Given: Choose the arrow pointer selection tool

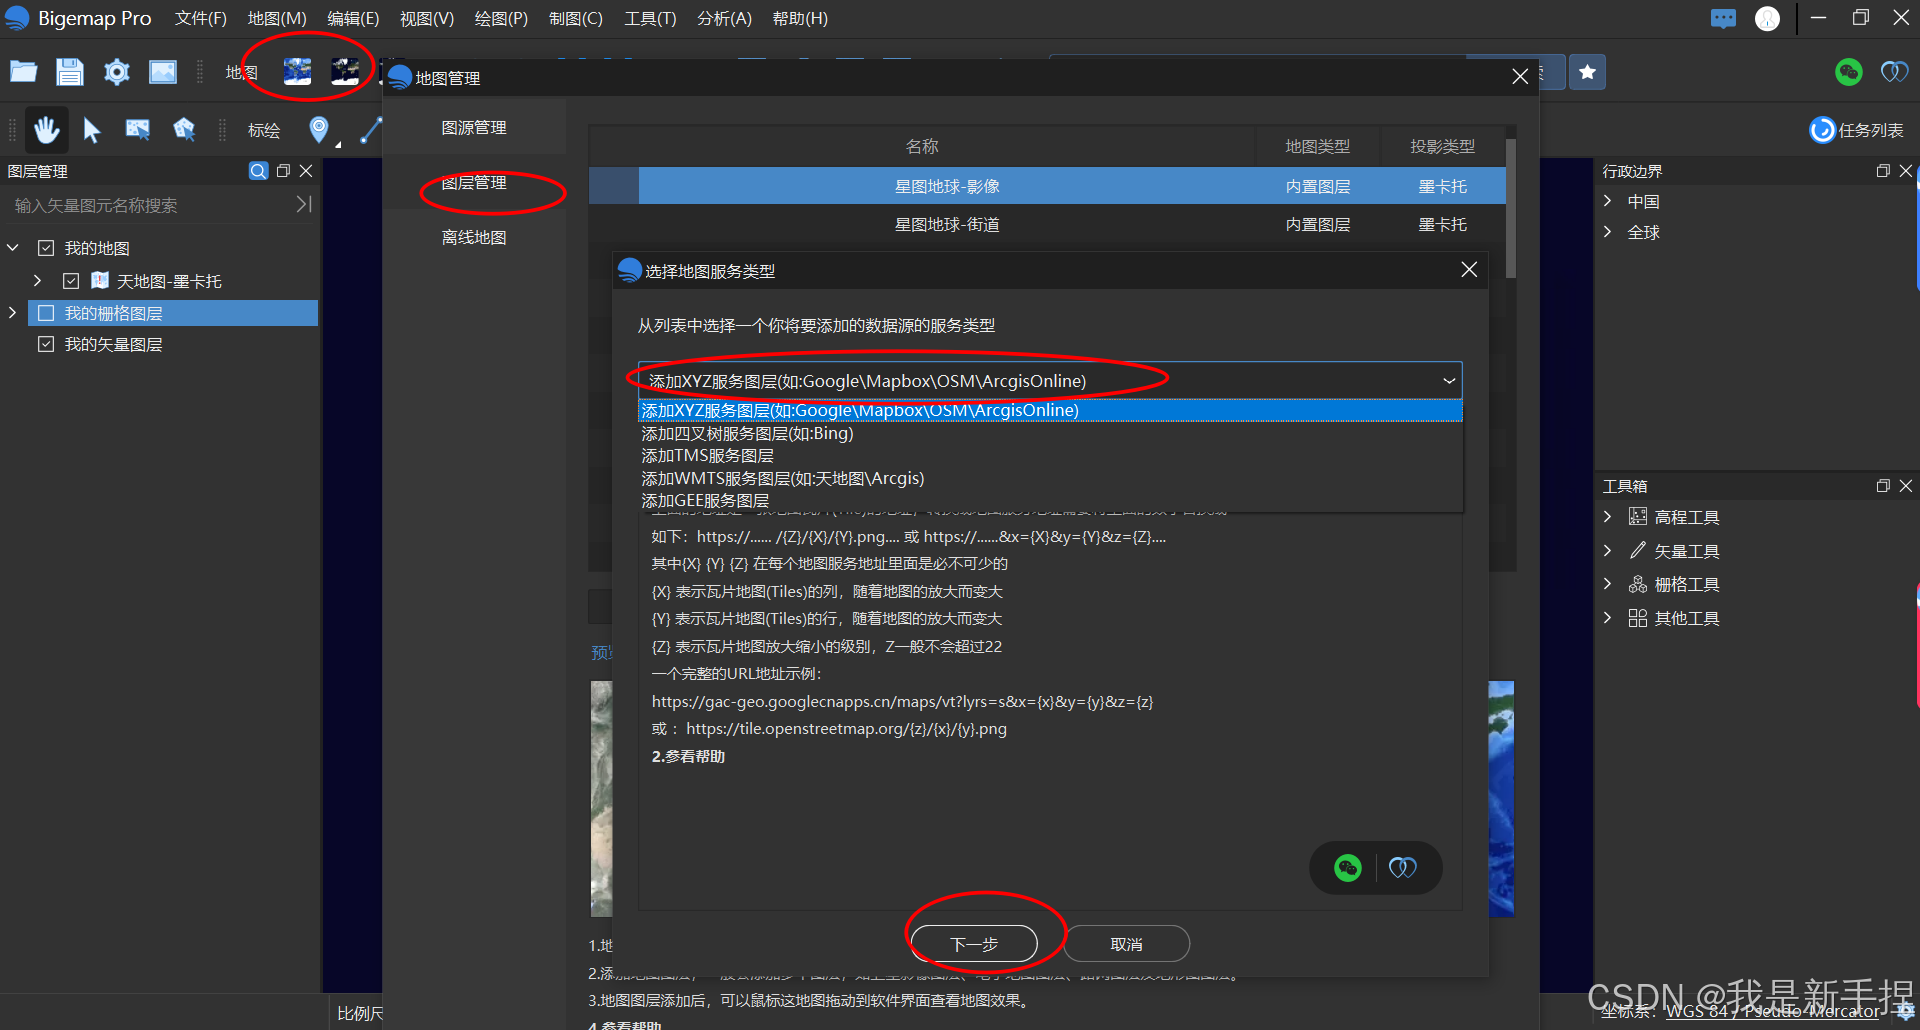Looking at the screenshot, I should (x=92, y=130).
